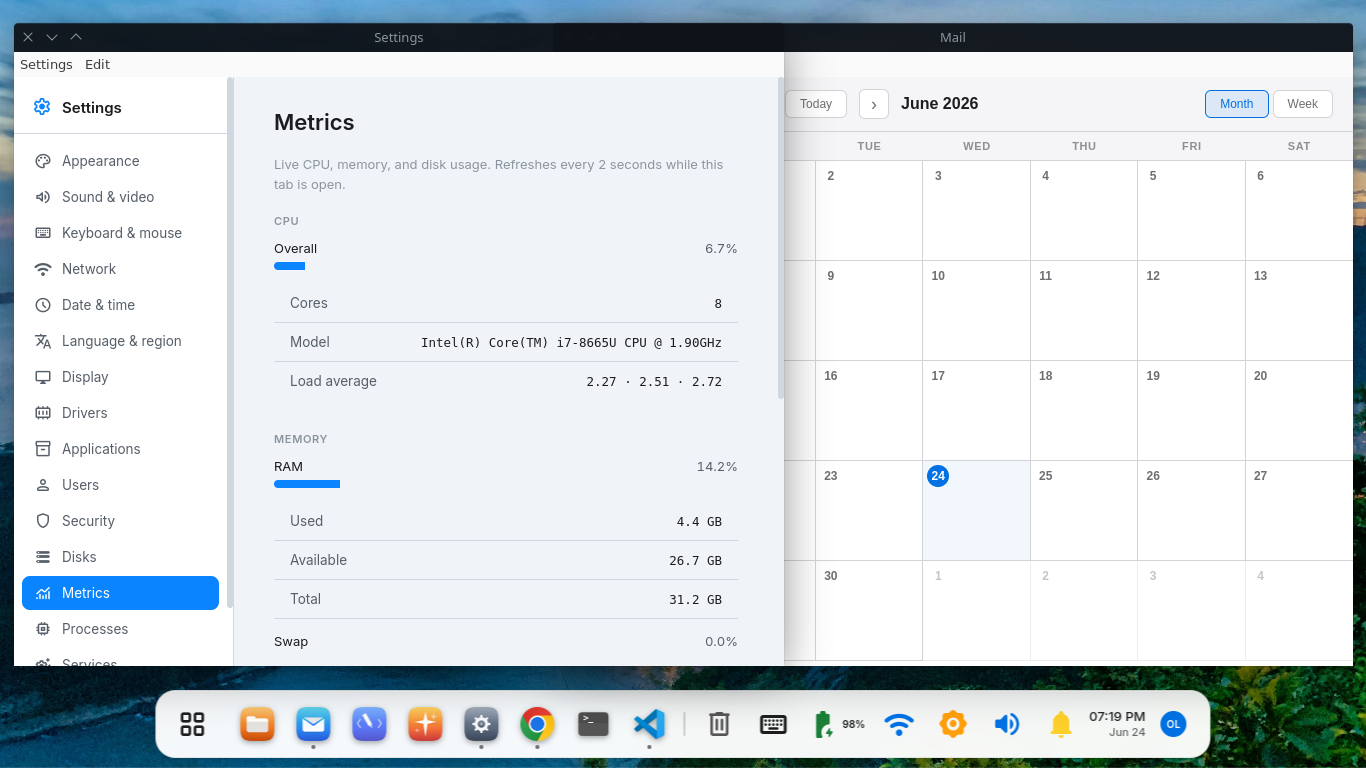Click the Total 31.2 GB row
Image resolution: width=1366 pixels, height=768 pixels.
click(x=506, y=599)
